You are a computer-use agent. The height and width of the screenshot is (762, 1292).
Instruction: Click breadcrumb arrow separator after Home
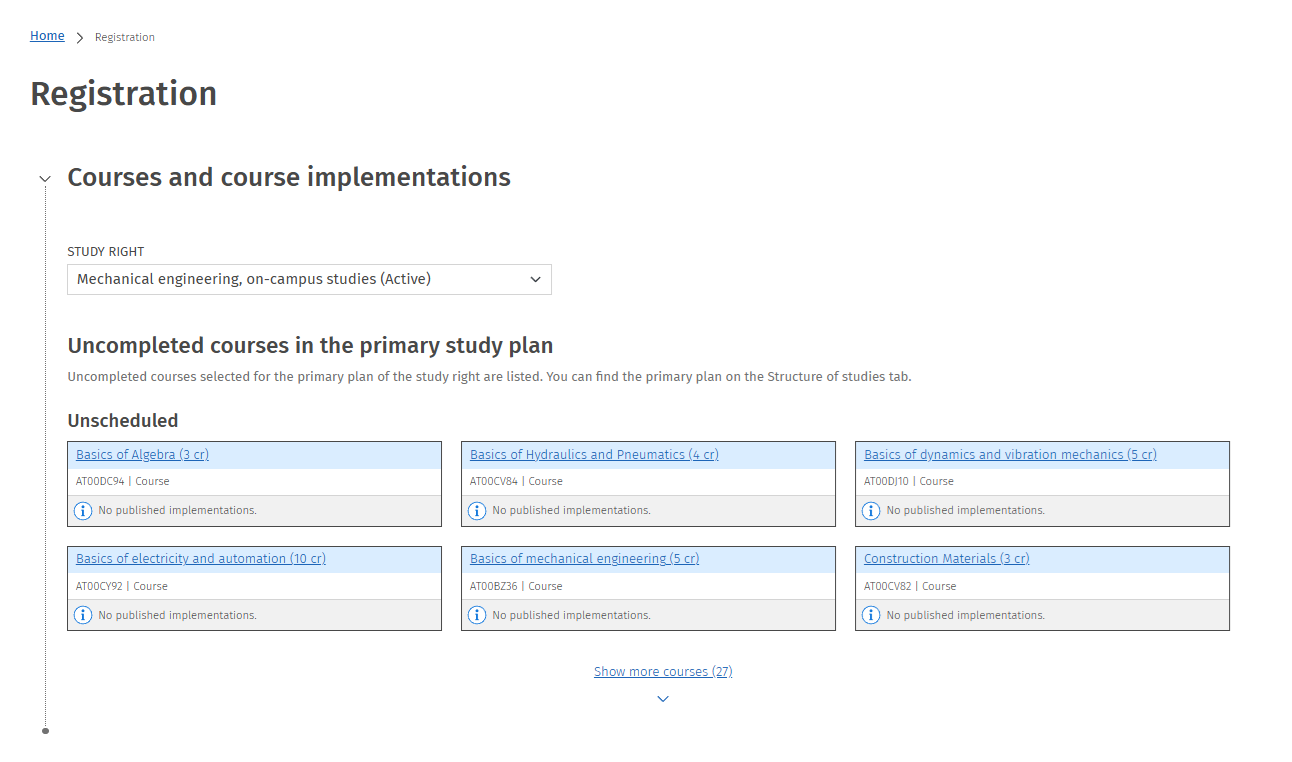(80, 38)
